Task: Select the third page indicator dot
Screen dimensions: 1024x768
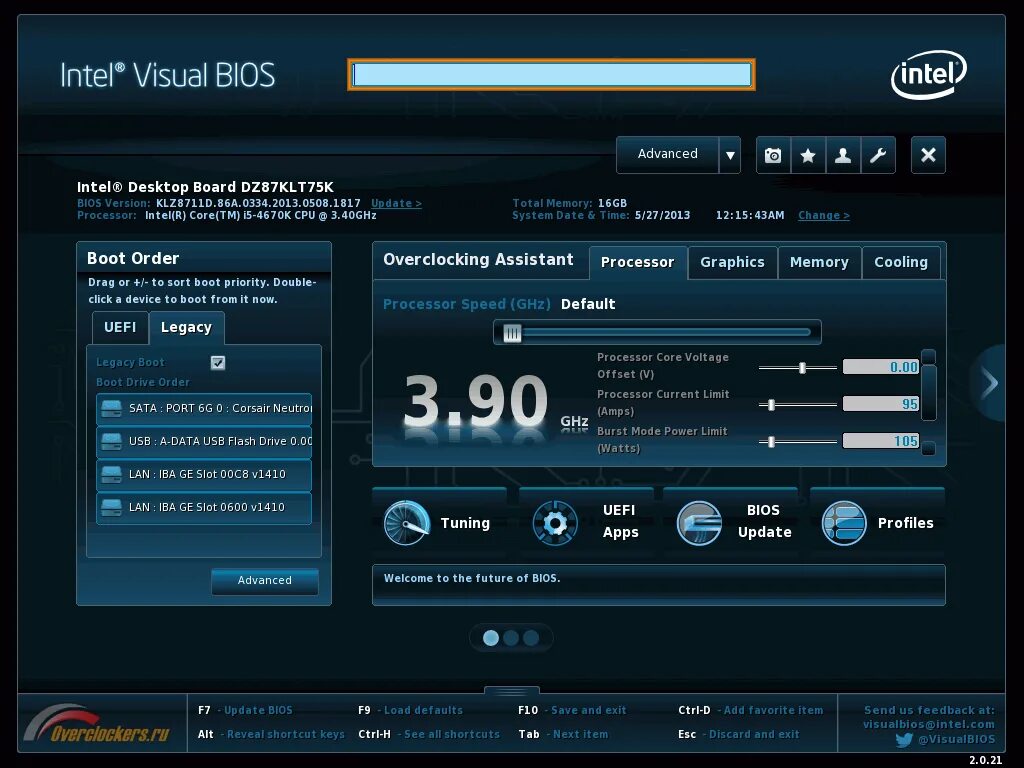Action: [532, 638]
